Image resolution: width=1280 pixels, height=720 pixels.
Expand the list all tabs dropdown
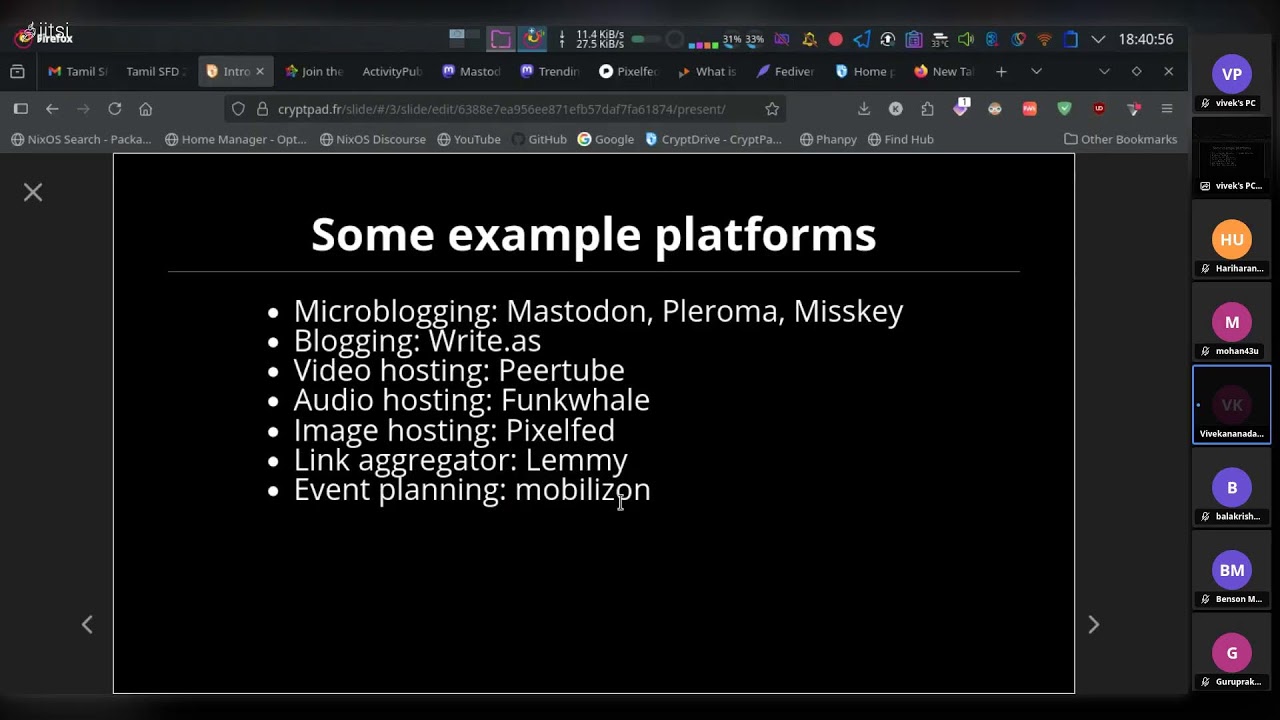click(1036, 71)
